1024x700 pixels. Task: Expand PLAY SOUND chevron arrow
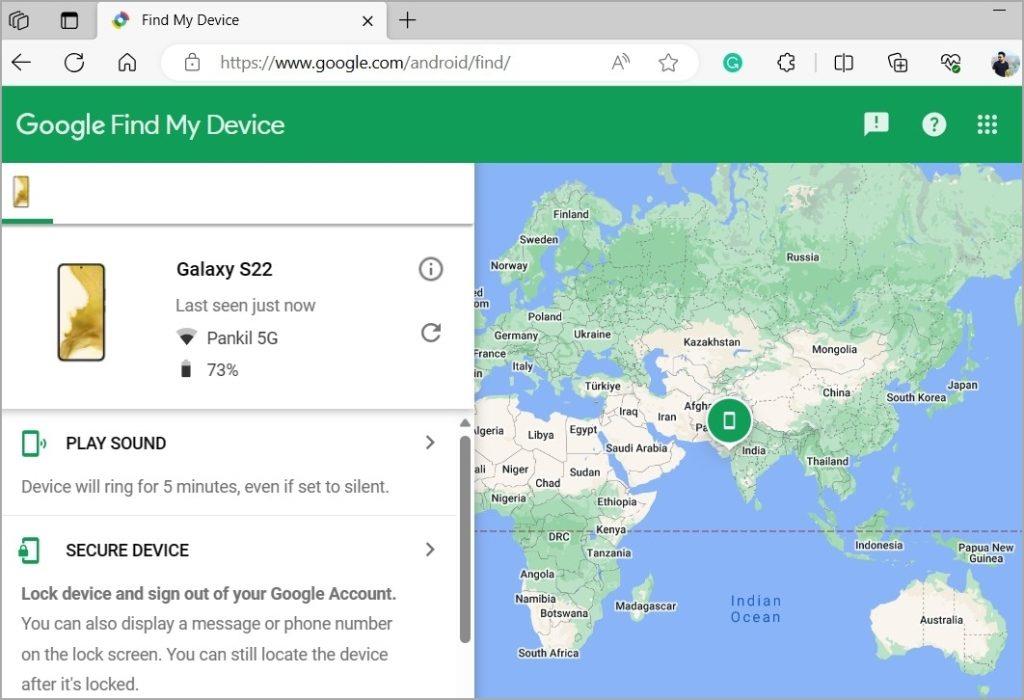coord(430,442)
